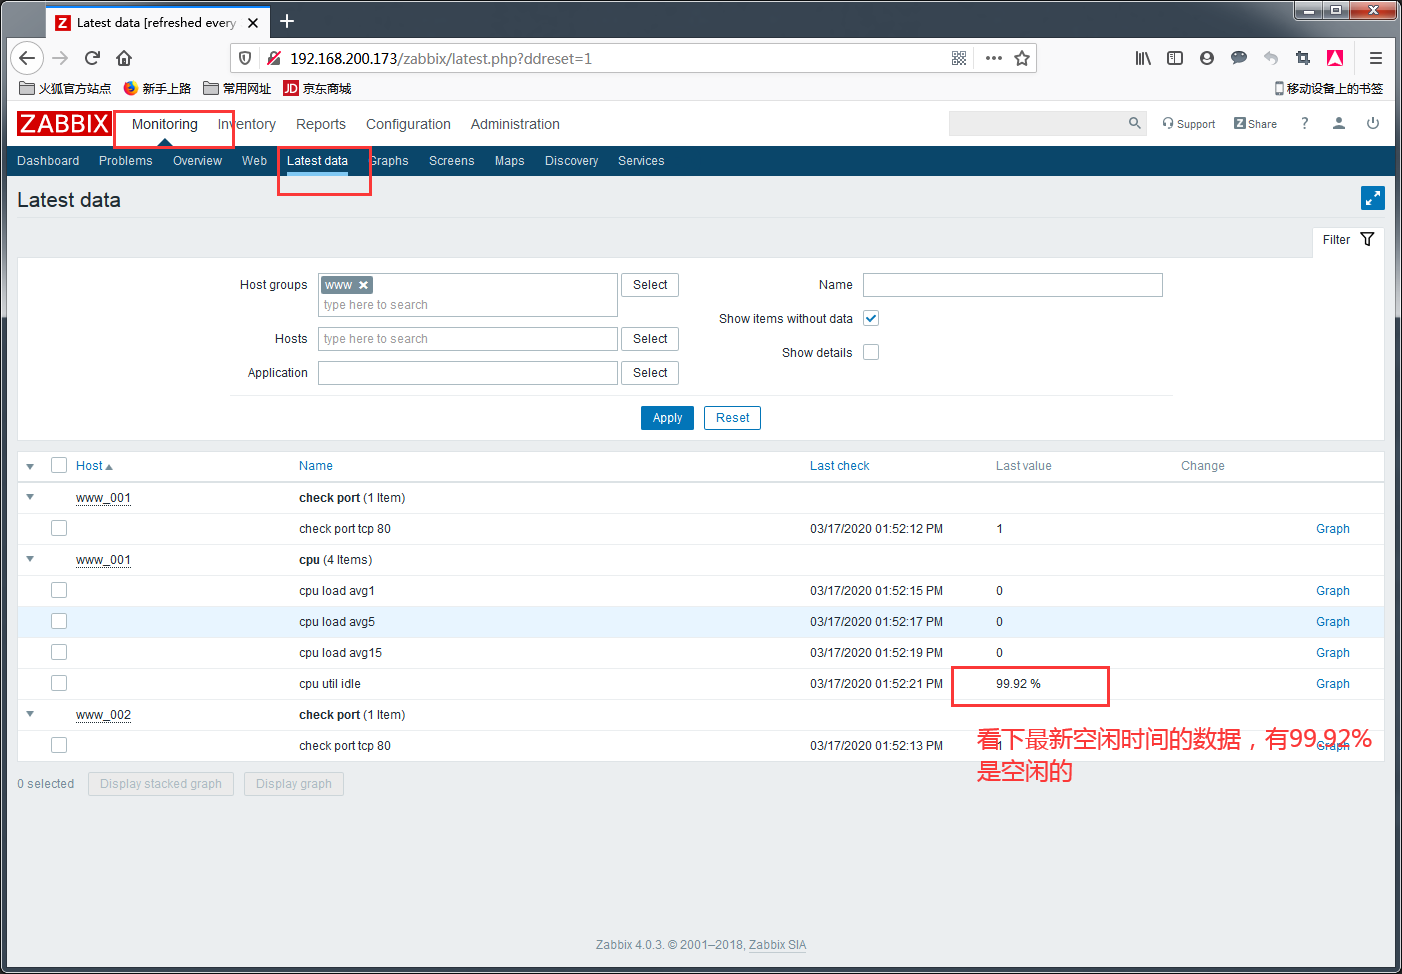Click the Application input field
The image size is (1402, 974).
[x=468, y=373]
